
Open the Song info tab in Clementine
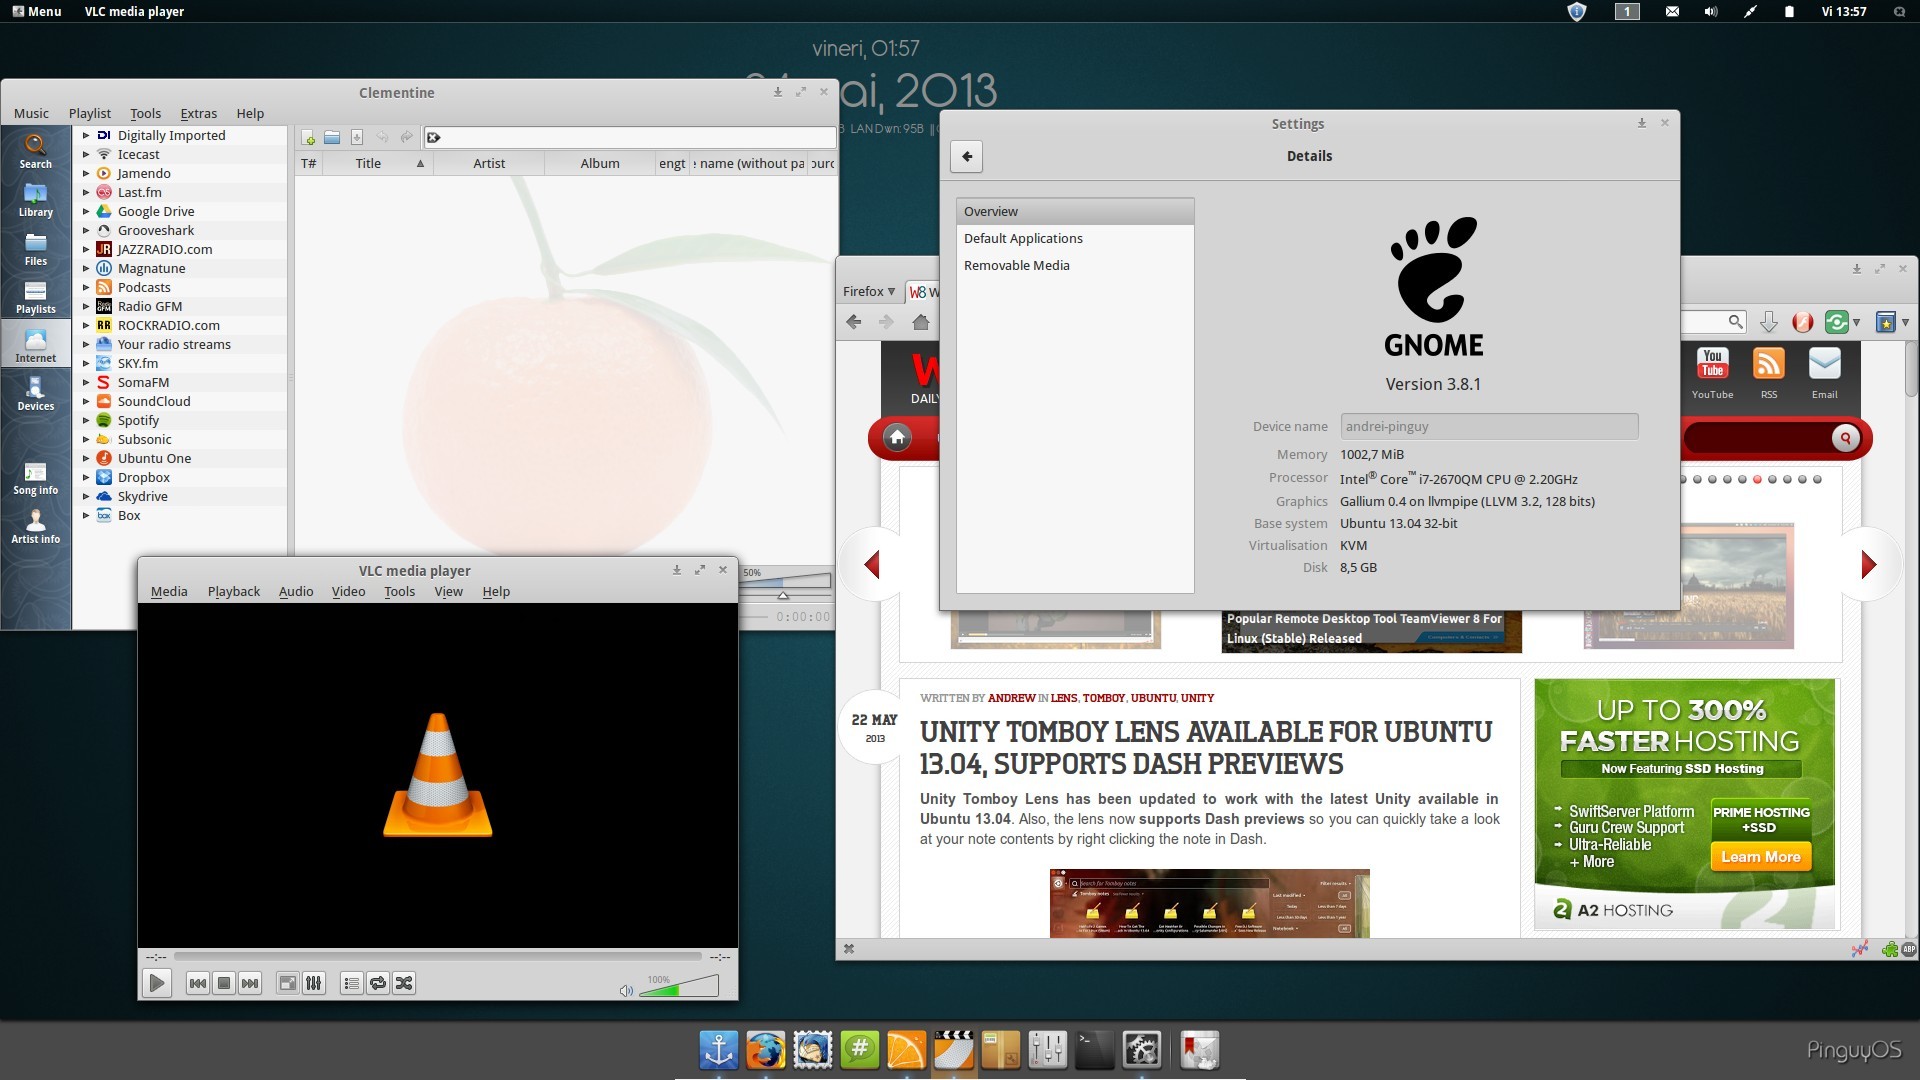[35, 478]
